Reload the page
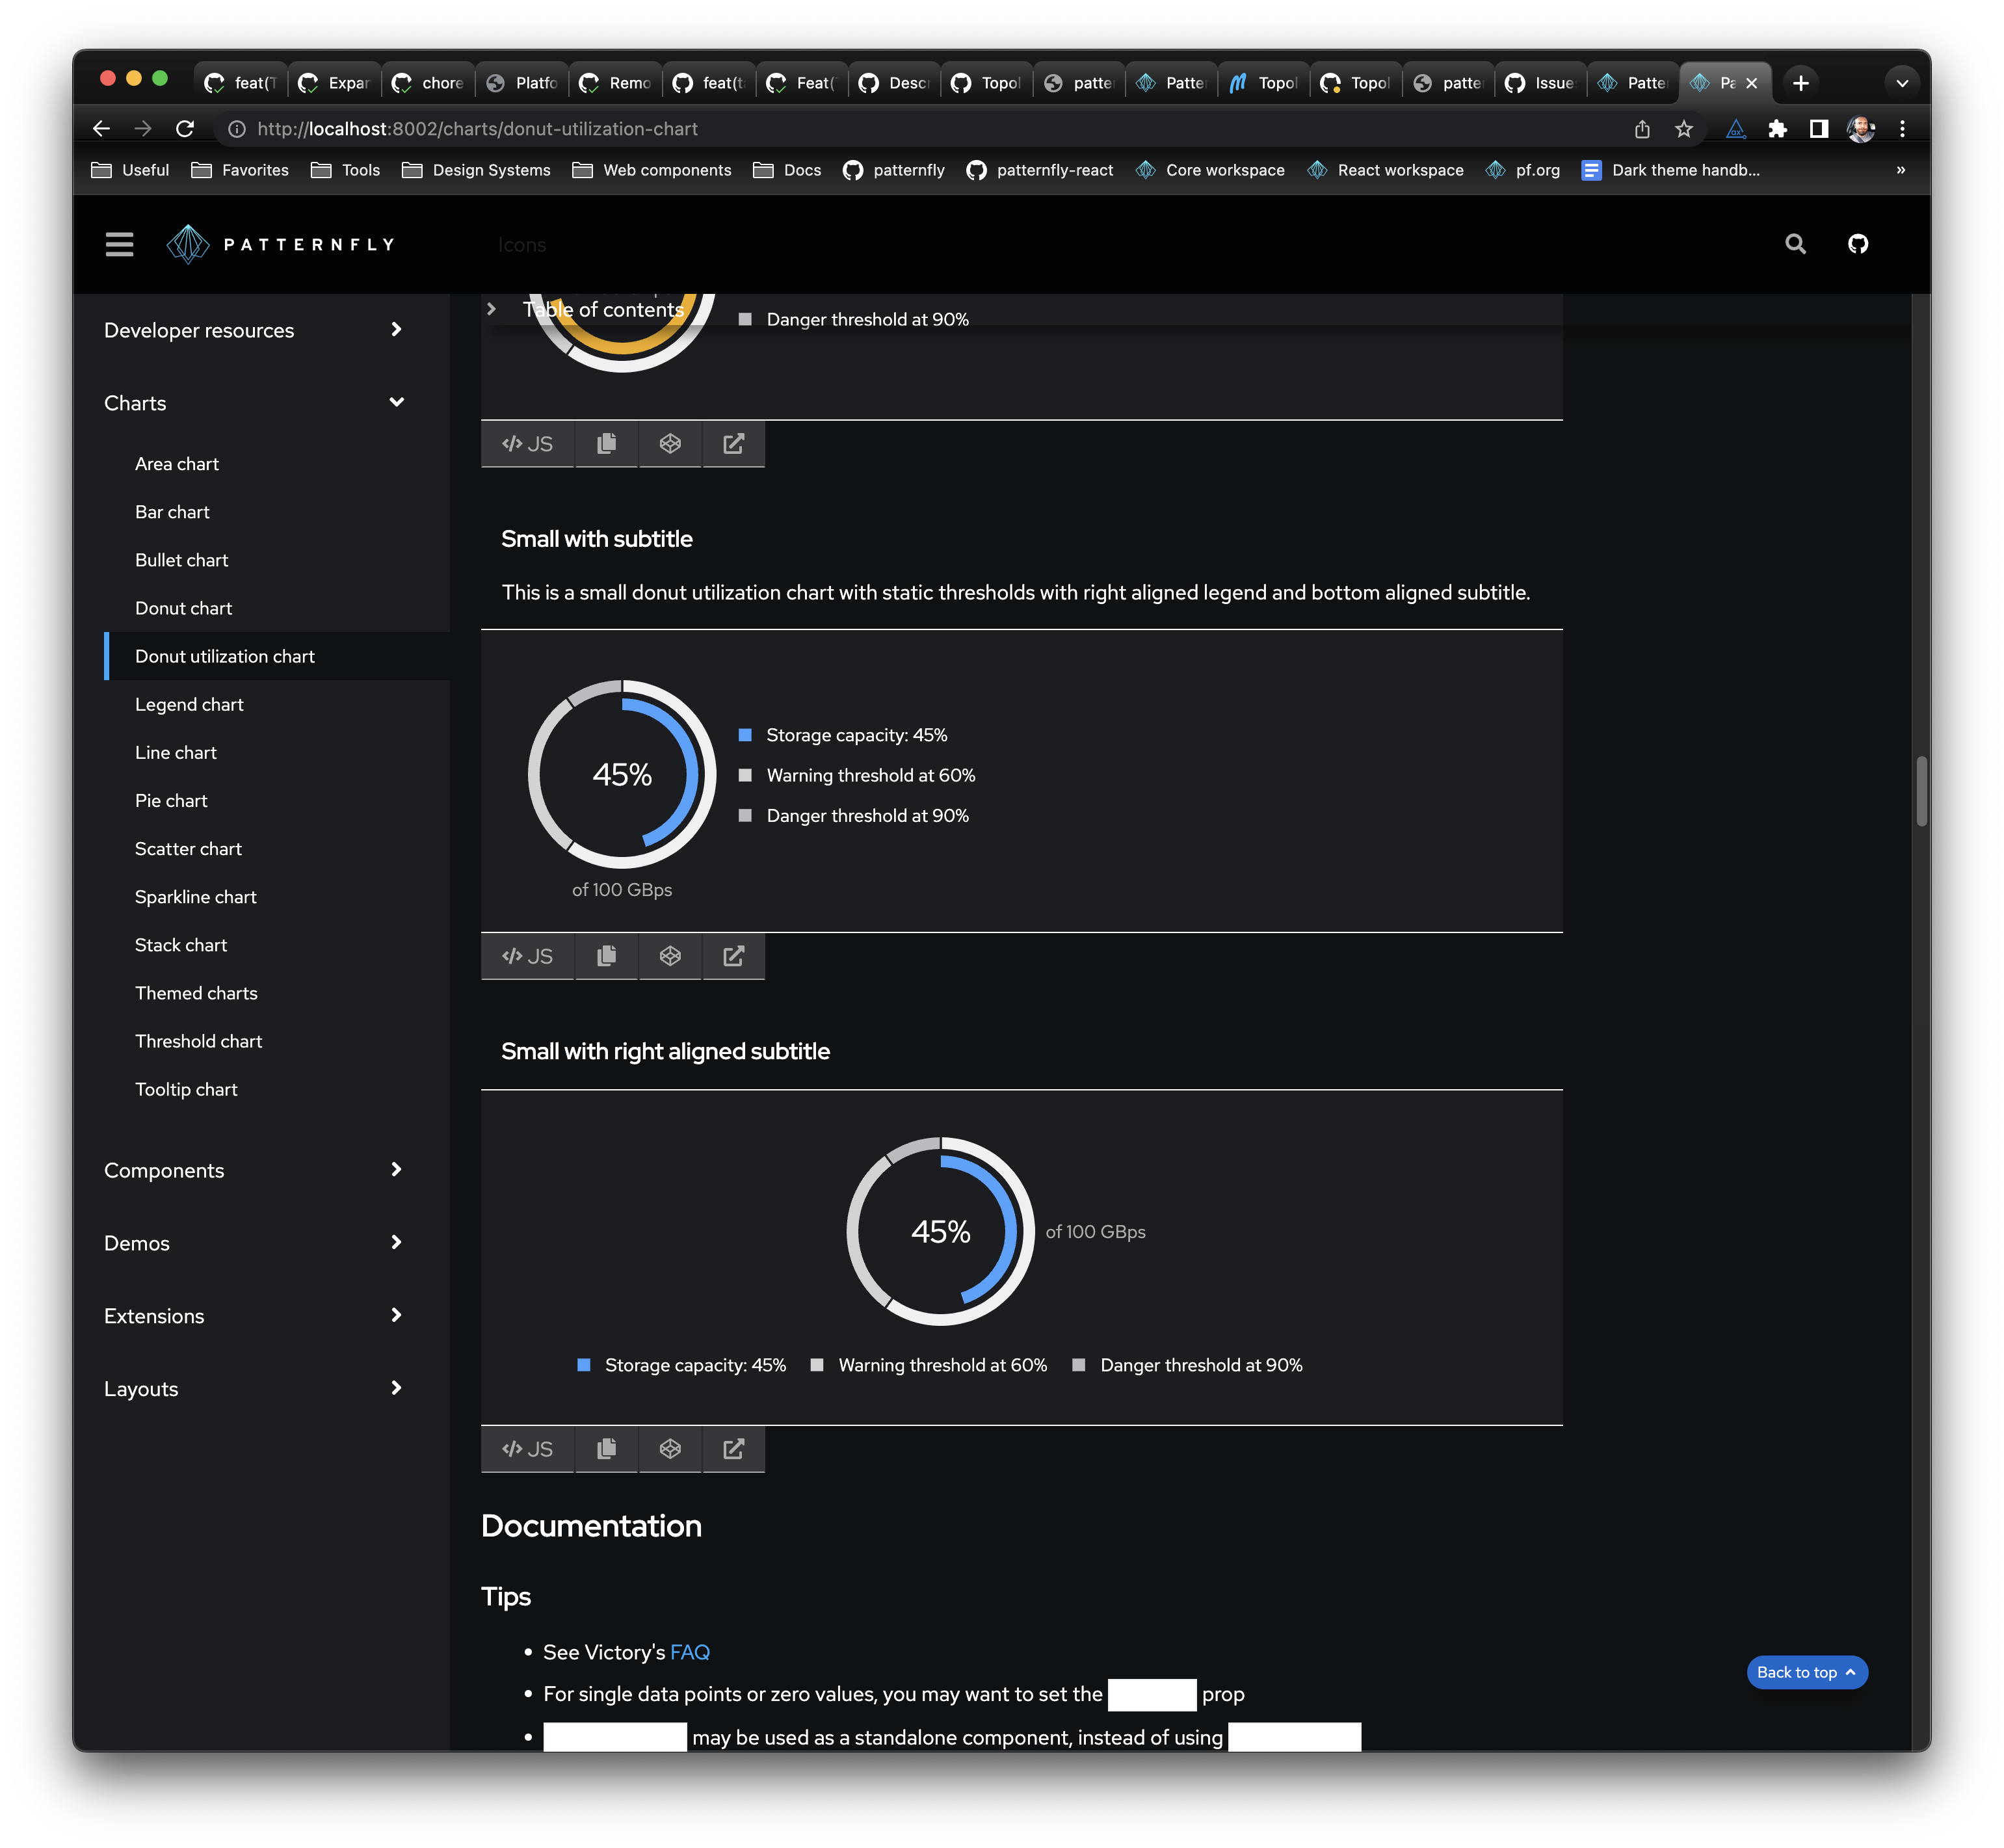 185,129
